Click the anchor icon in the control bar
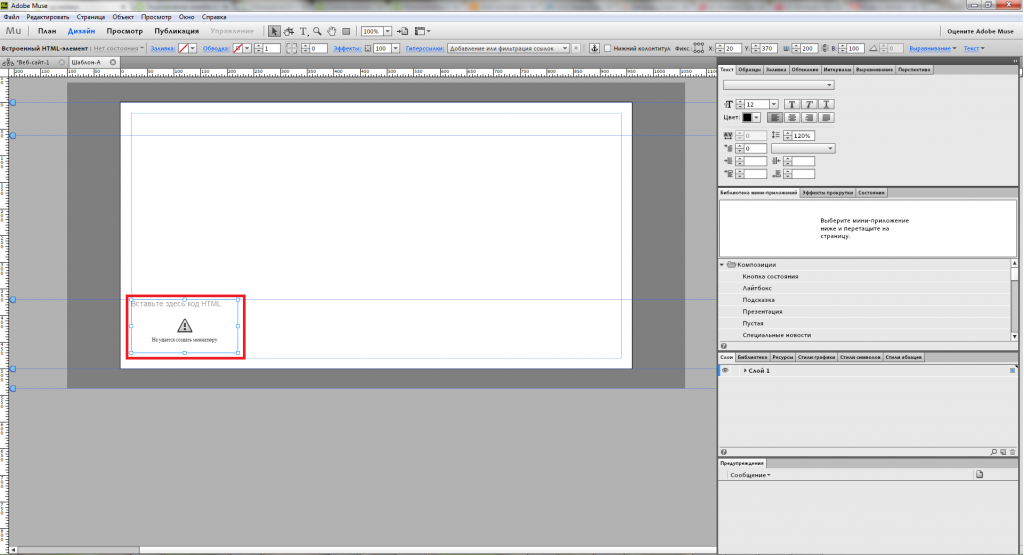The image size is (1024, 555). point(593,48)
